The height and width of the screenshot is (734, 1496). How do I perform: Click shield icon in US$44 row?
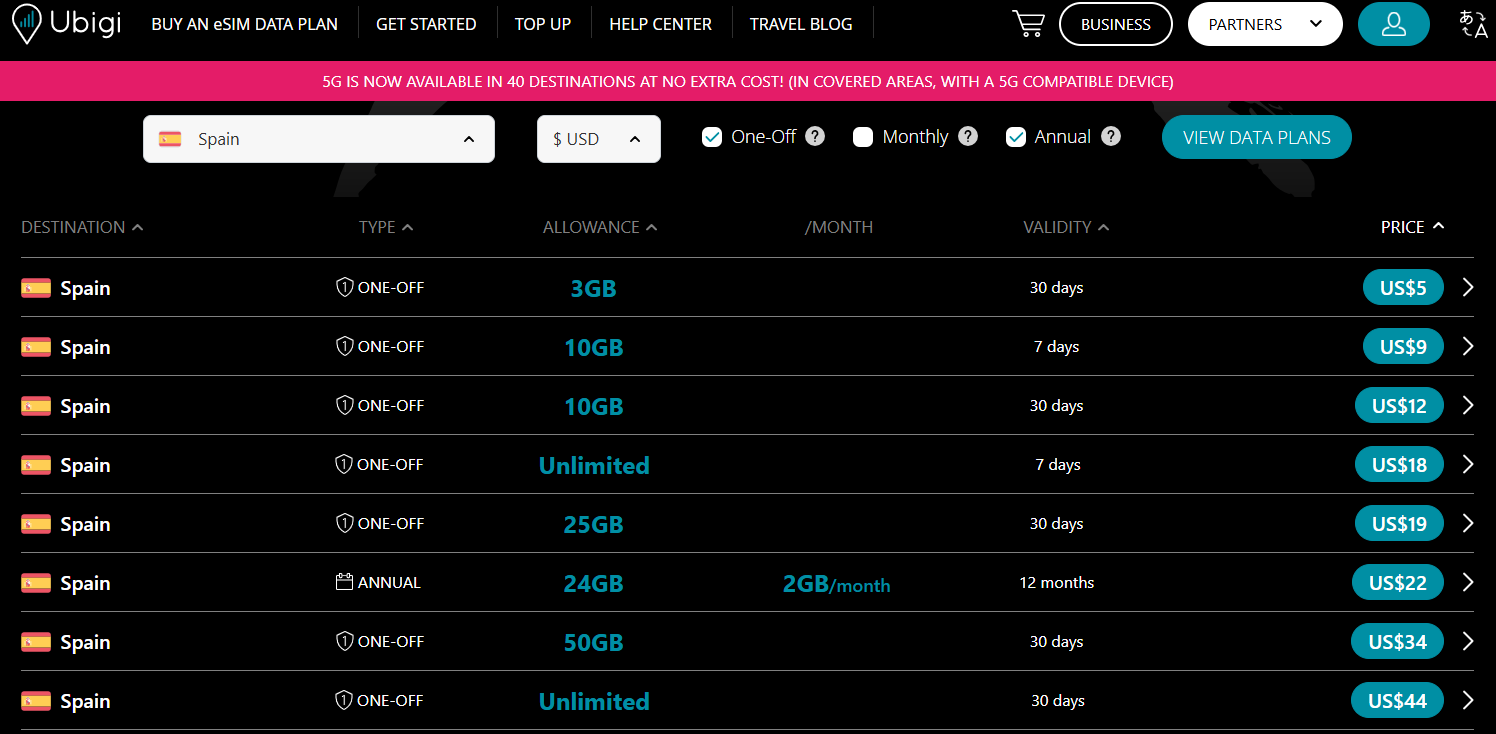344,701
